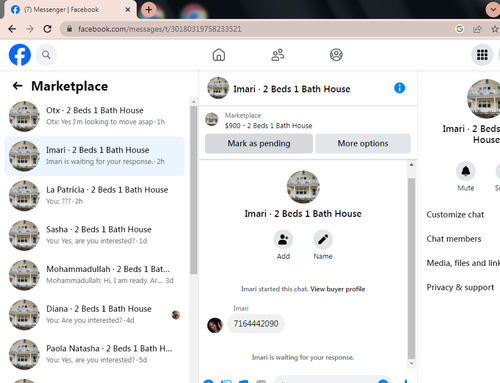Viewport: 500px width, 383px height.
Task: Click the house avatar in right info panel
Action: point(484,99)
